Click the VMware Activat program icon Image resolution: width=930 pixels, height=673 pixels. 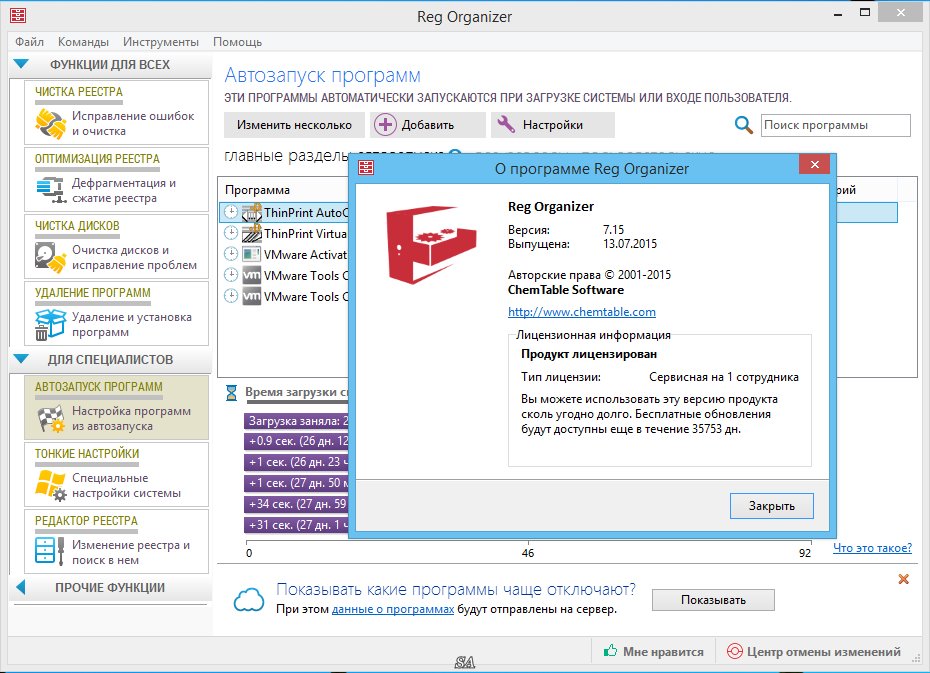pos(251,254)
